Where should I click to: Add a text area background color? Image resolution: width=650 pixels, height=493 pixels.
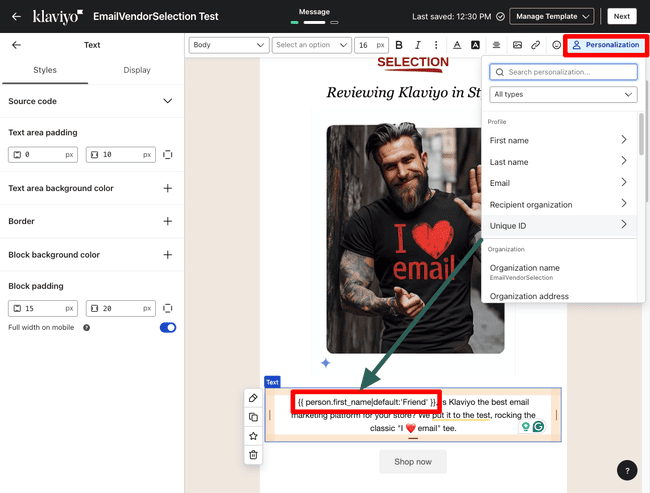[x=167, y=188]
